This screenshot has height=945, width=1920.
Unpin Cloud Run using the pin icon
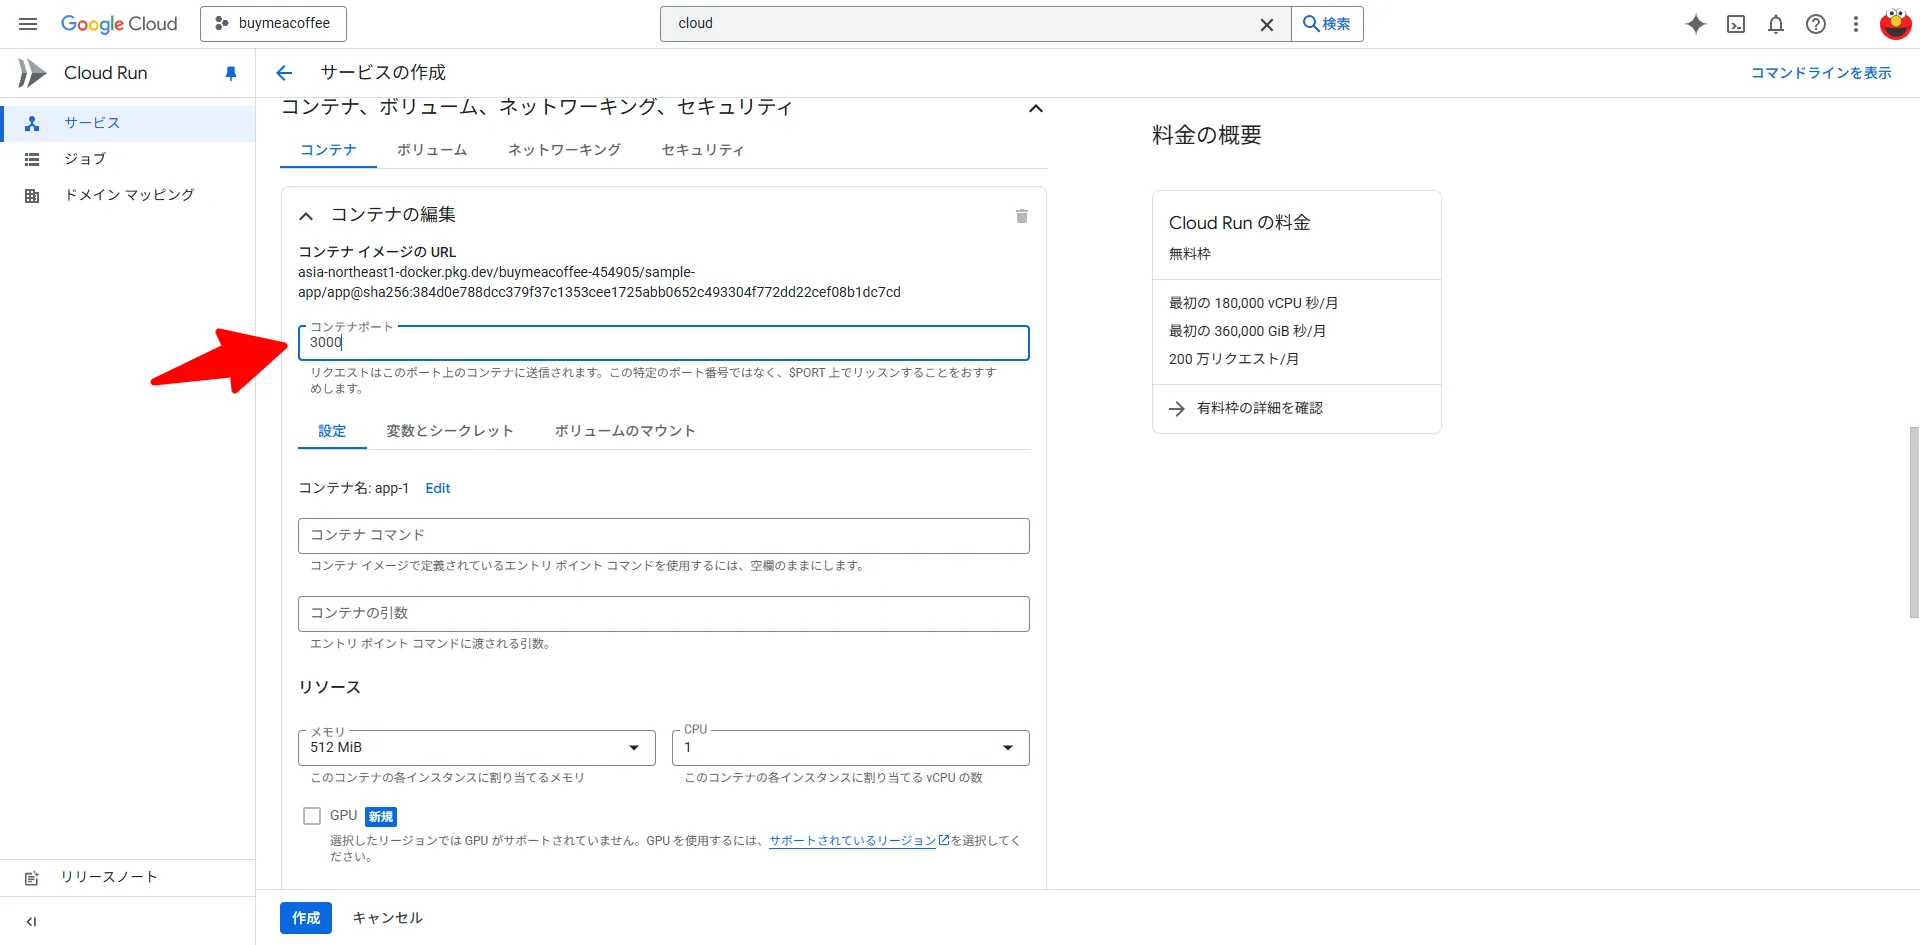[x=231, y=72]
